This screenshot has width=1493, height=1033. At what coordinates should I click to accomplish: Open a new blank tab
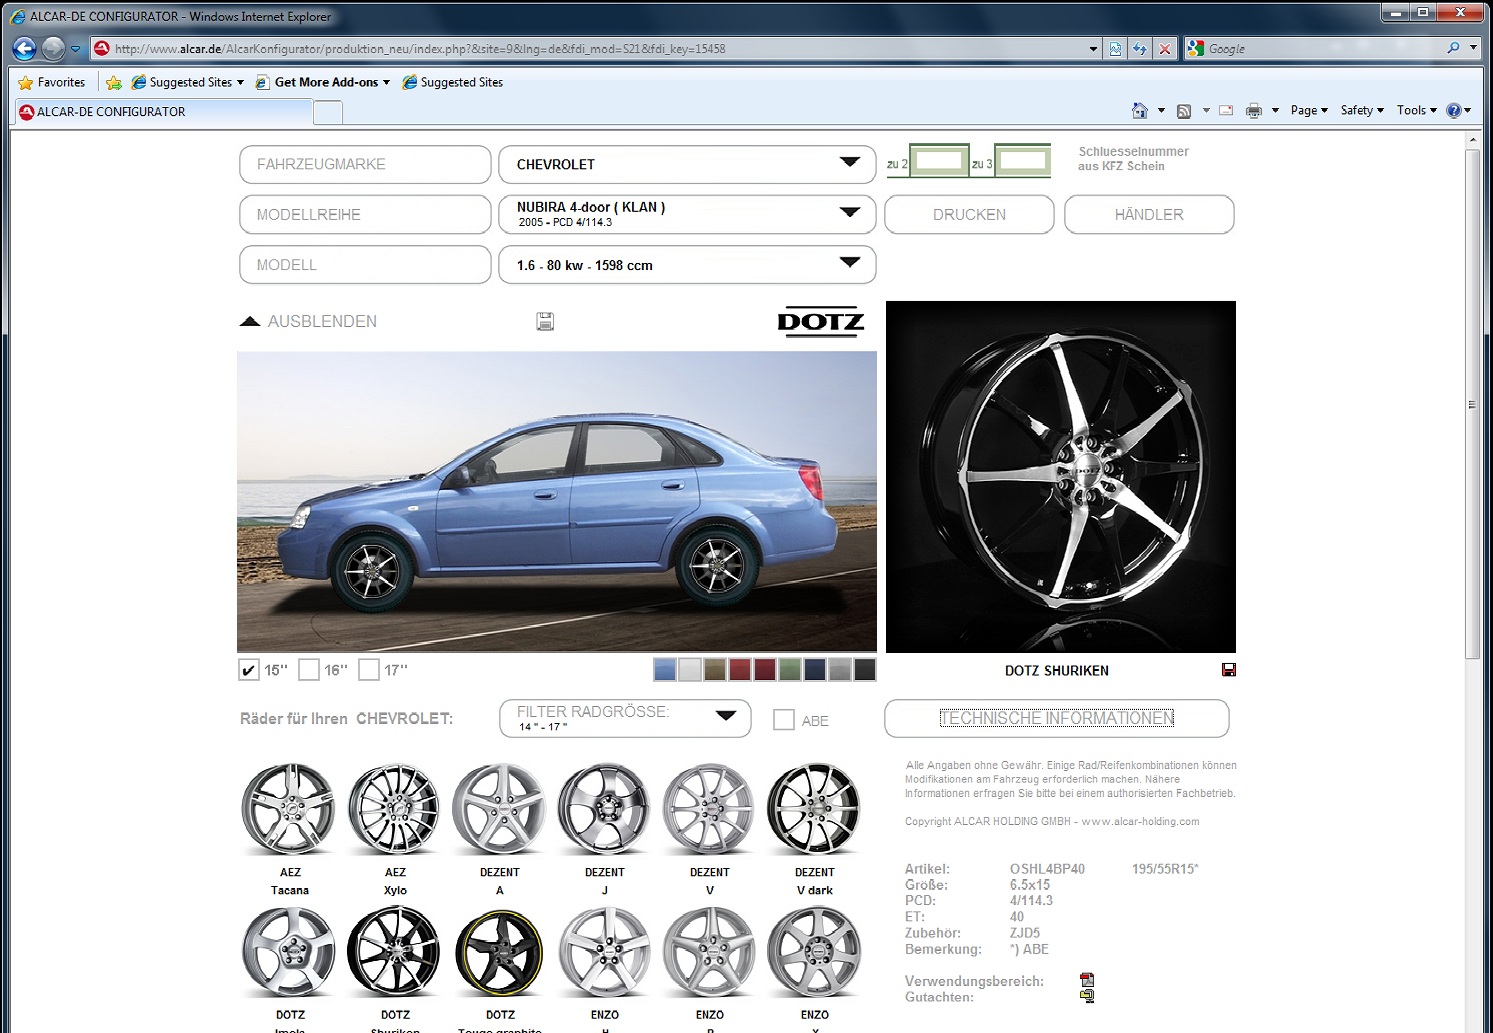pyautogui.click(x=328, y=113)
